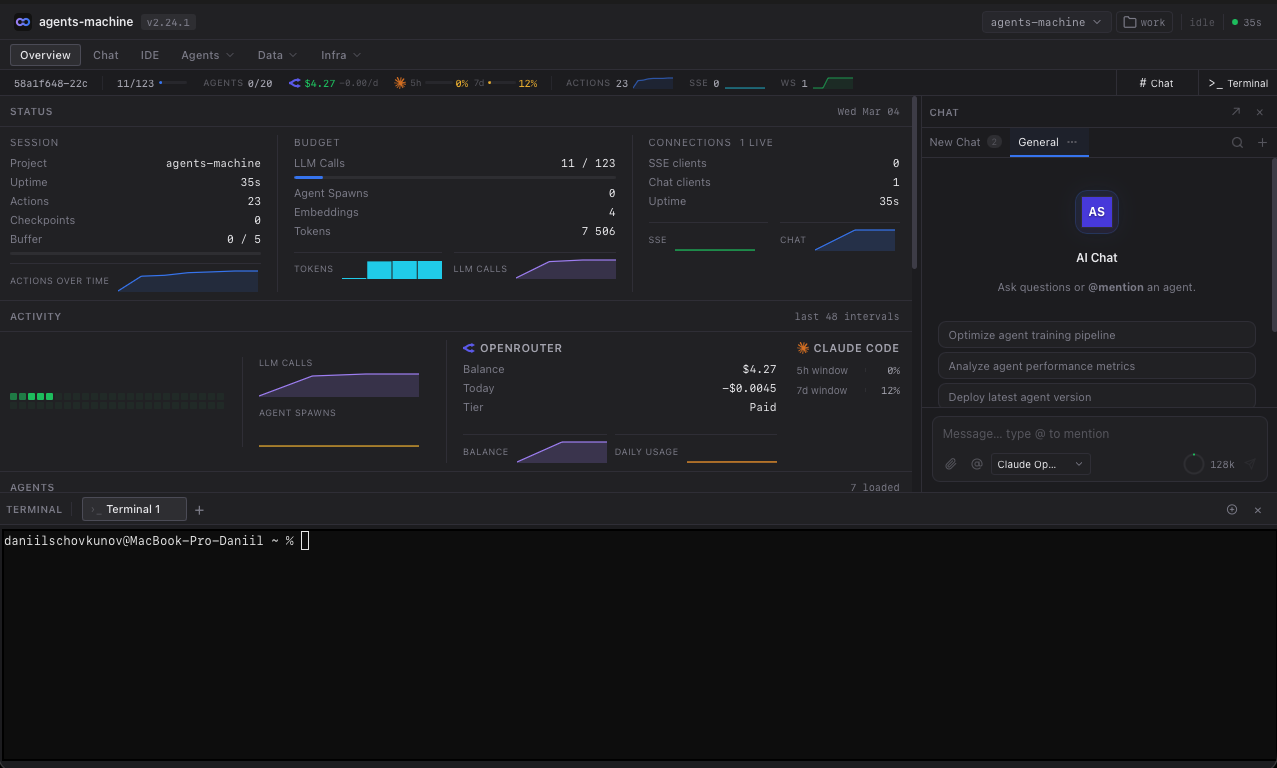This screenshot has height=768, width=1277.
Task: Select the New Chat tab
Action: (x=955, y=142)
